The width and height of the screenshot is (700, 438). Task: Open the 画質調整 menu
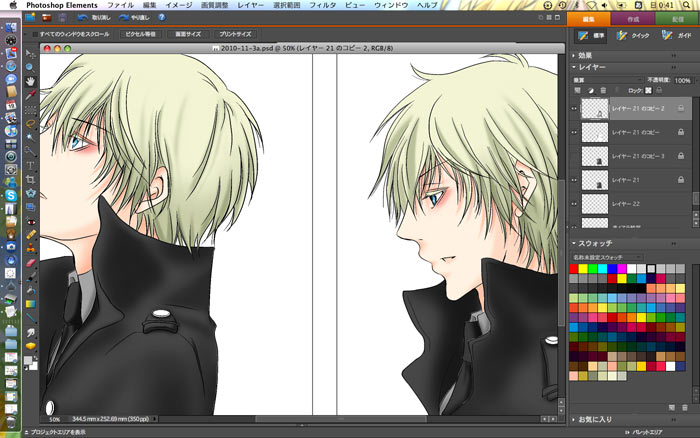(x=214, y=5)
